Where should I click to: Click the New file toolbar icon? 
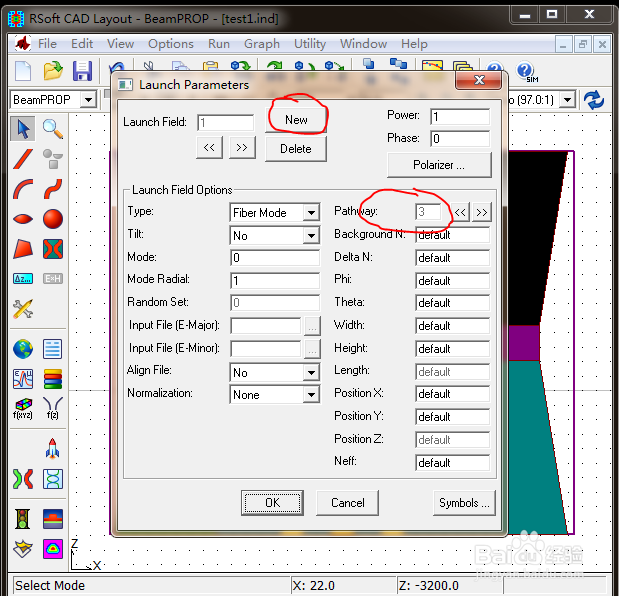23,71
